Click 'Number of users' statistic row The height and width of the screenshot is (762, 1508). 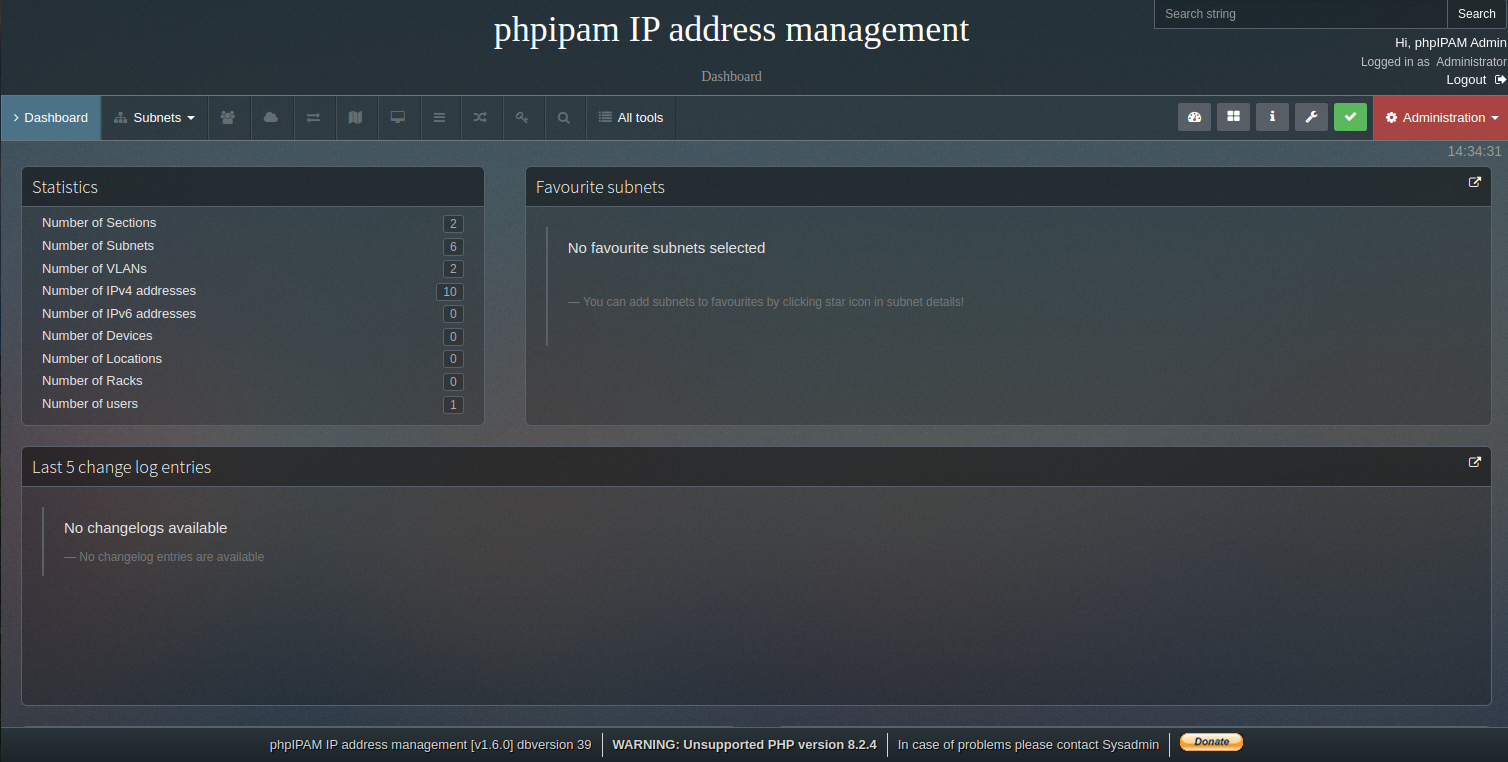point(252,404)
